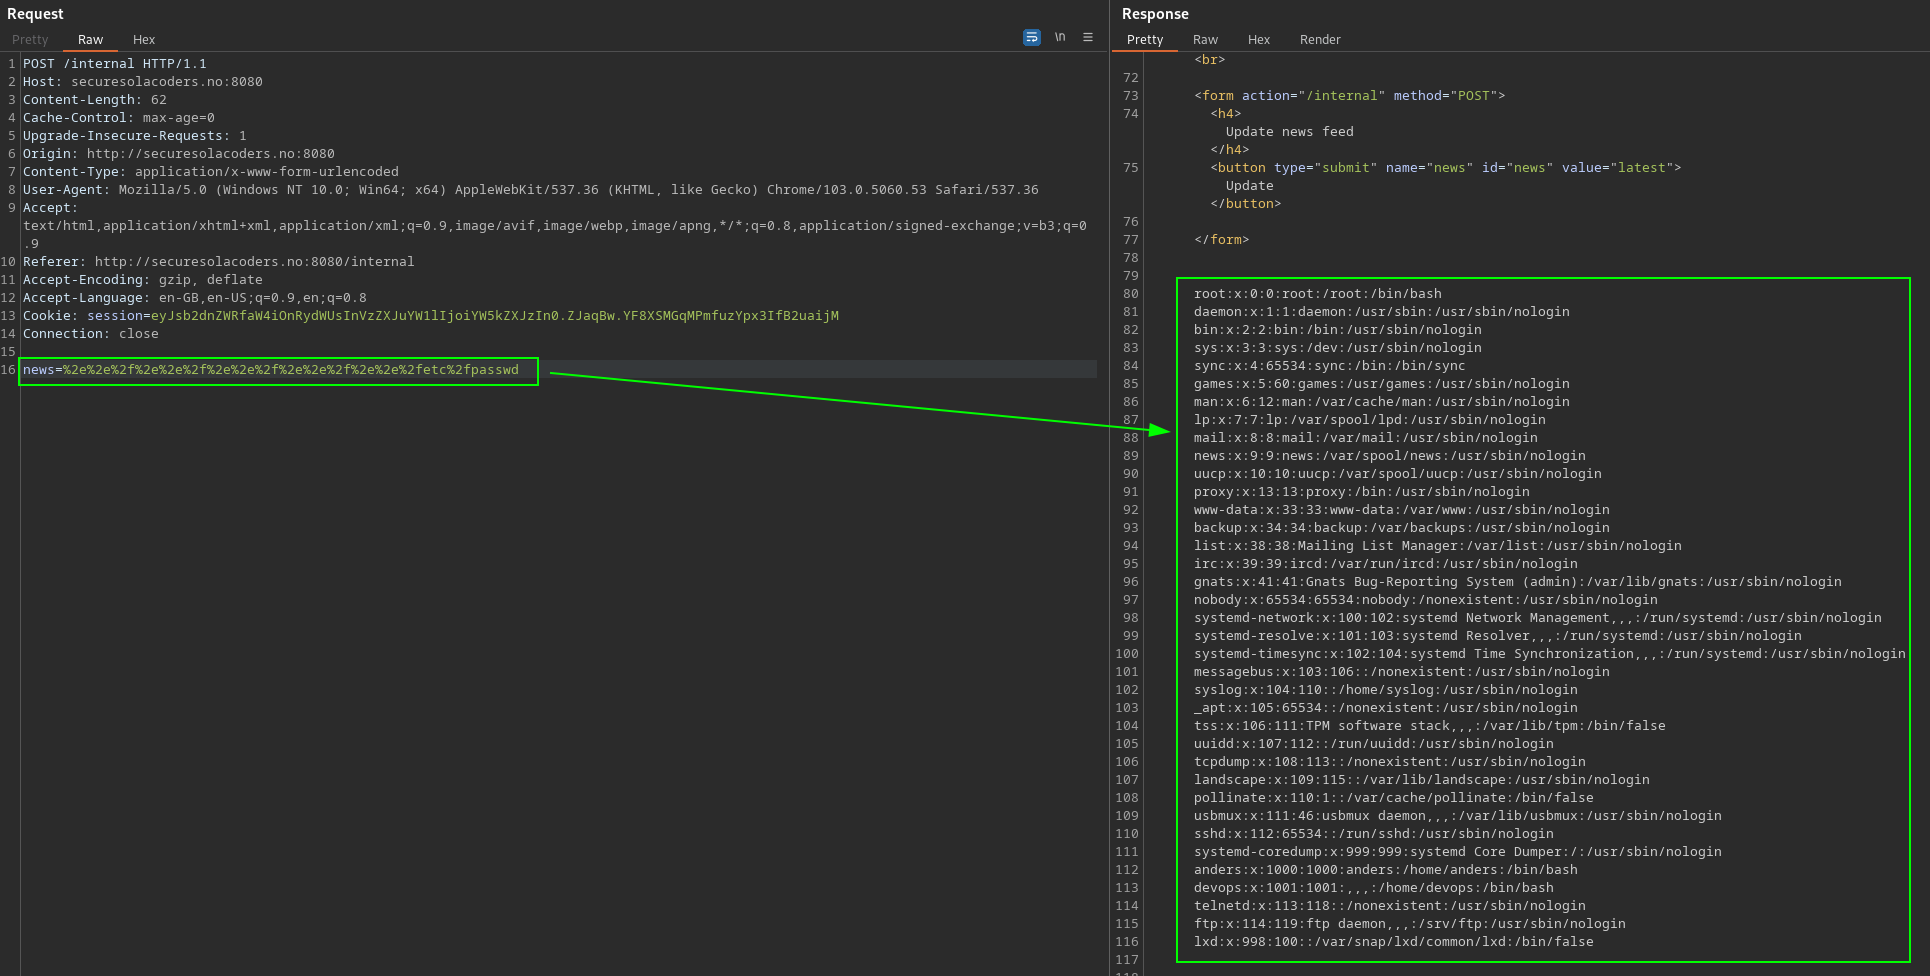Click the usbmux daemon passwd entry
The image size is (1930, 976).
tap(1458, 816)
